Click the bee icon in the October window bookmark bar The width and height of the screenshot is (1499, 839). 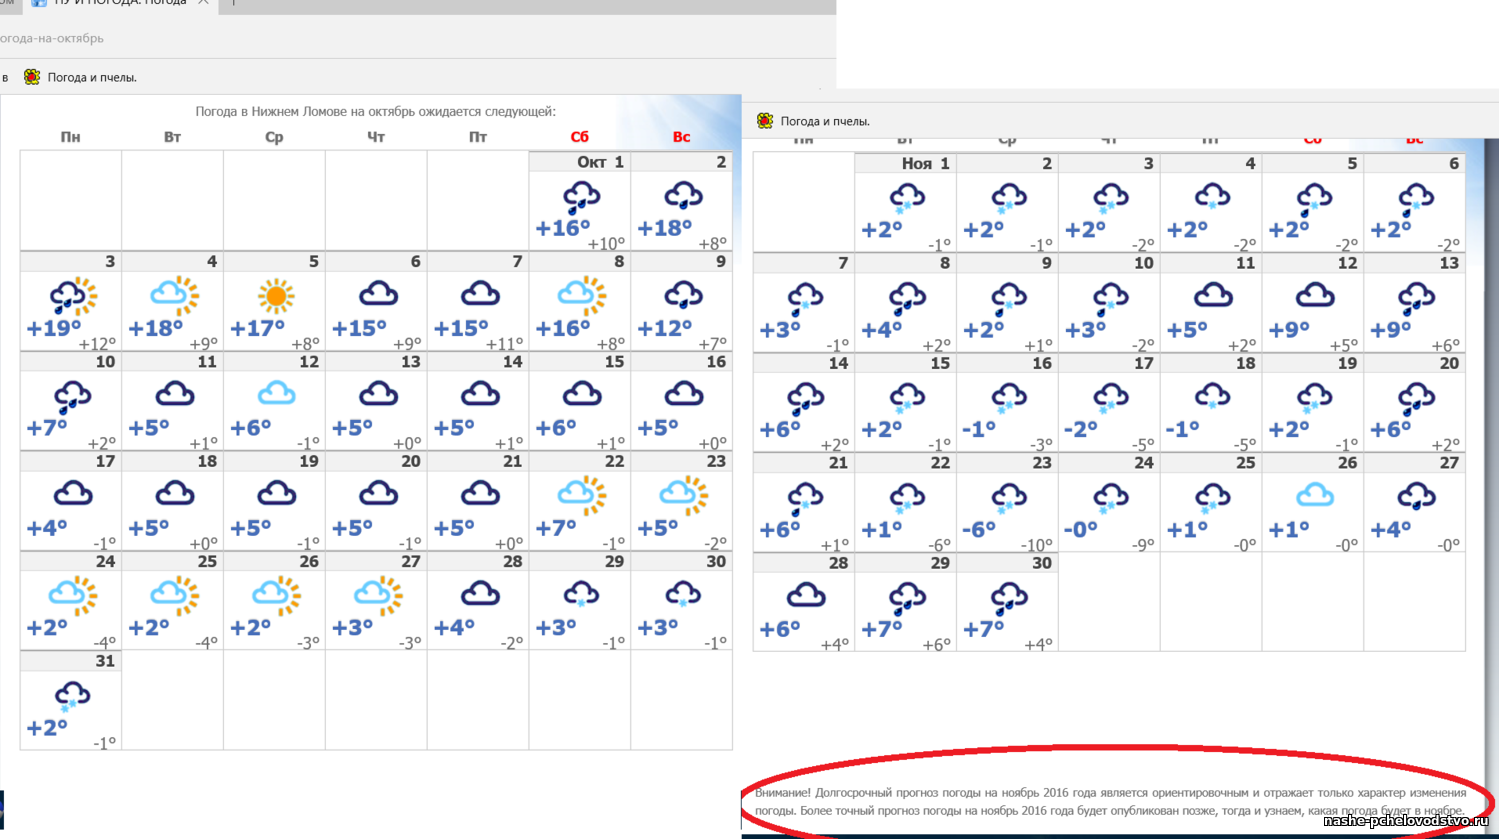point(32,77)
